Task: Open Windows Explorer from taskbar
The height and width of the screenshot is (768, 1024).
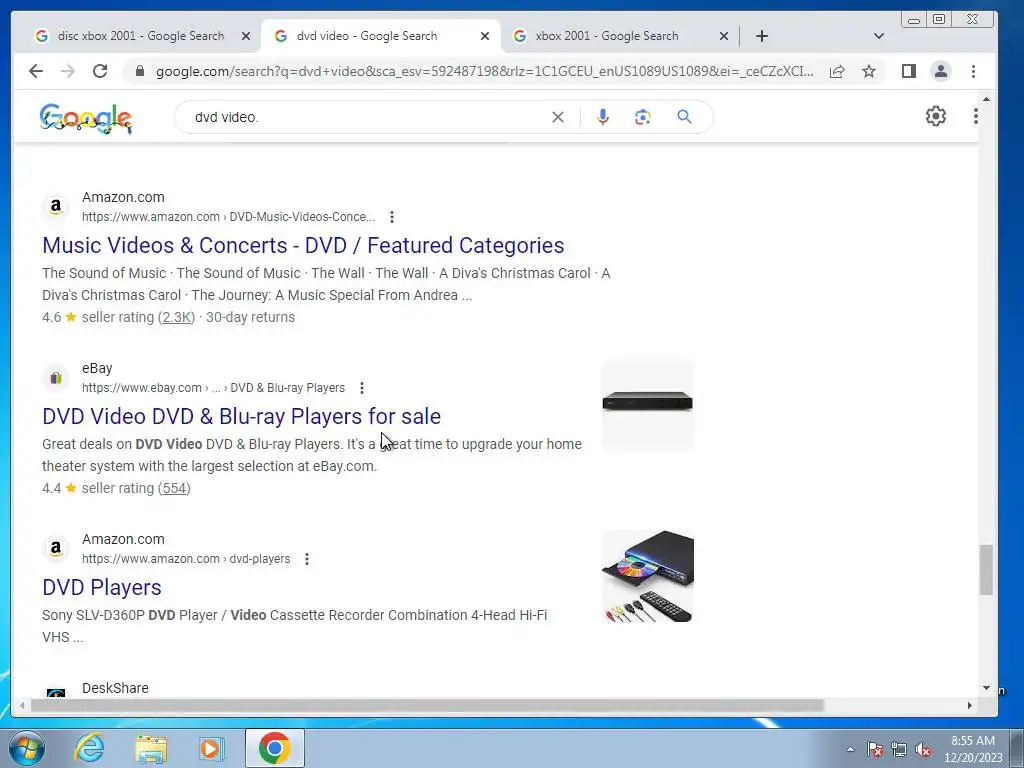Action: click(151, 748)
